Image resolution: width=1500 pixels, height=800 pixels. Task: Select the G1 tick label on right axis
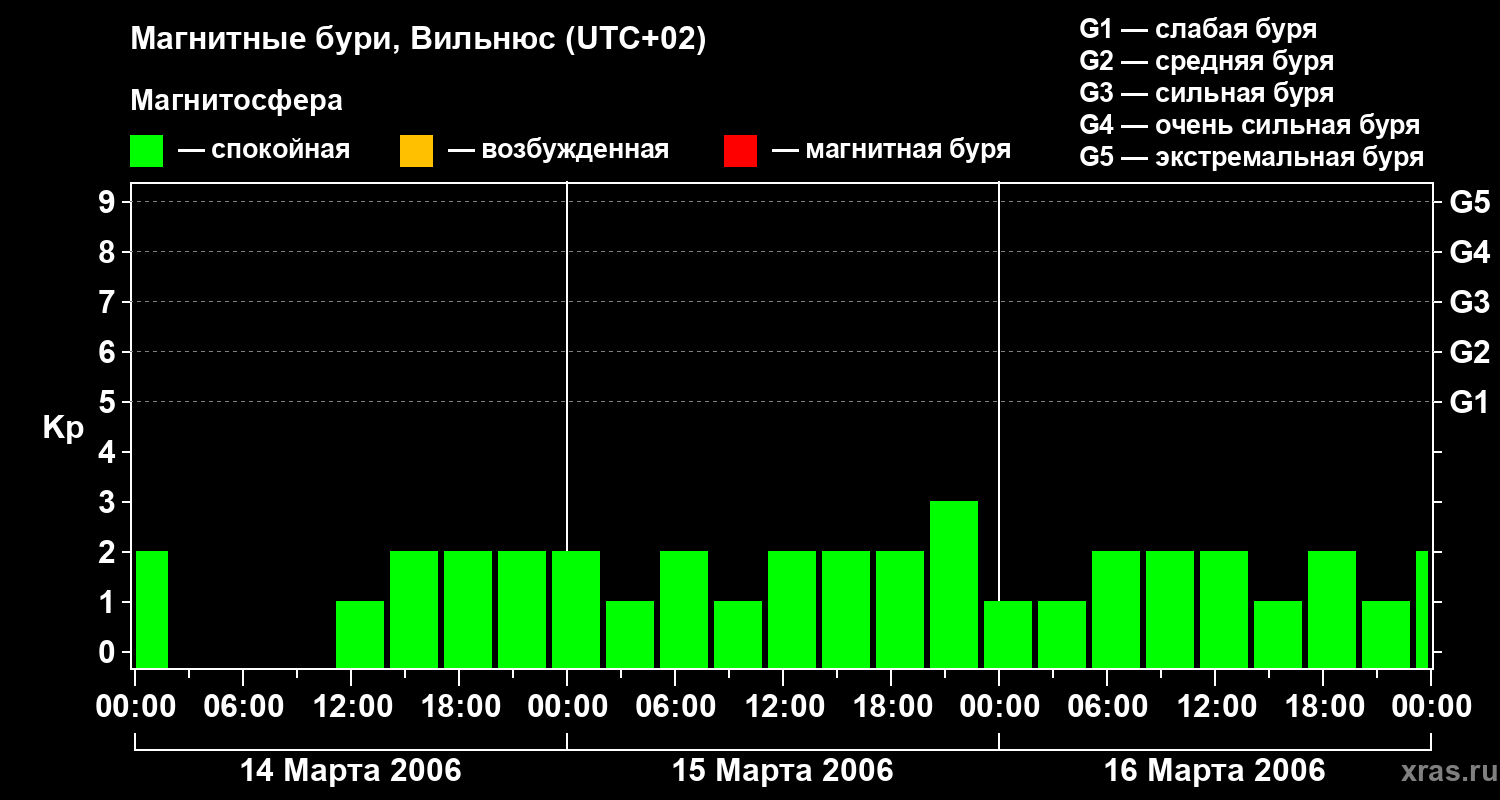point(1470,402)
